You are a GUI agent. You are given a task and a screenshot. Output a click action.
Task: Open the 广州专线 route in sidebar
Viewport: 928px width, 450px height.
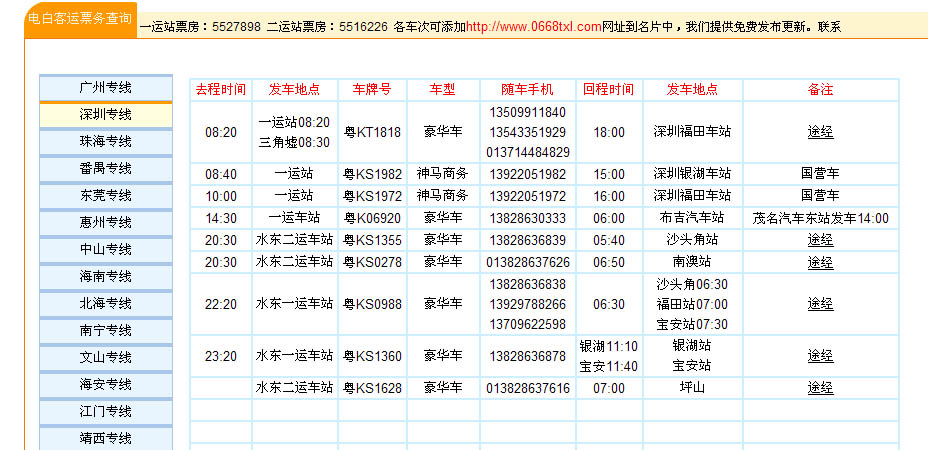click(x=106, y=88)
